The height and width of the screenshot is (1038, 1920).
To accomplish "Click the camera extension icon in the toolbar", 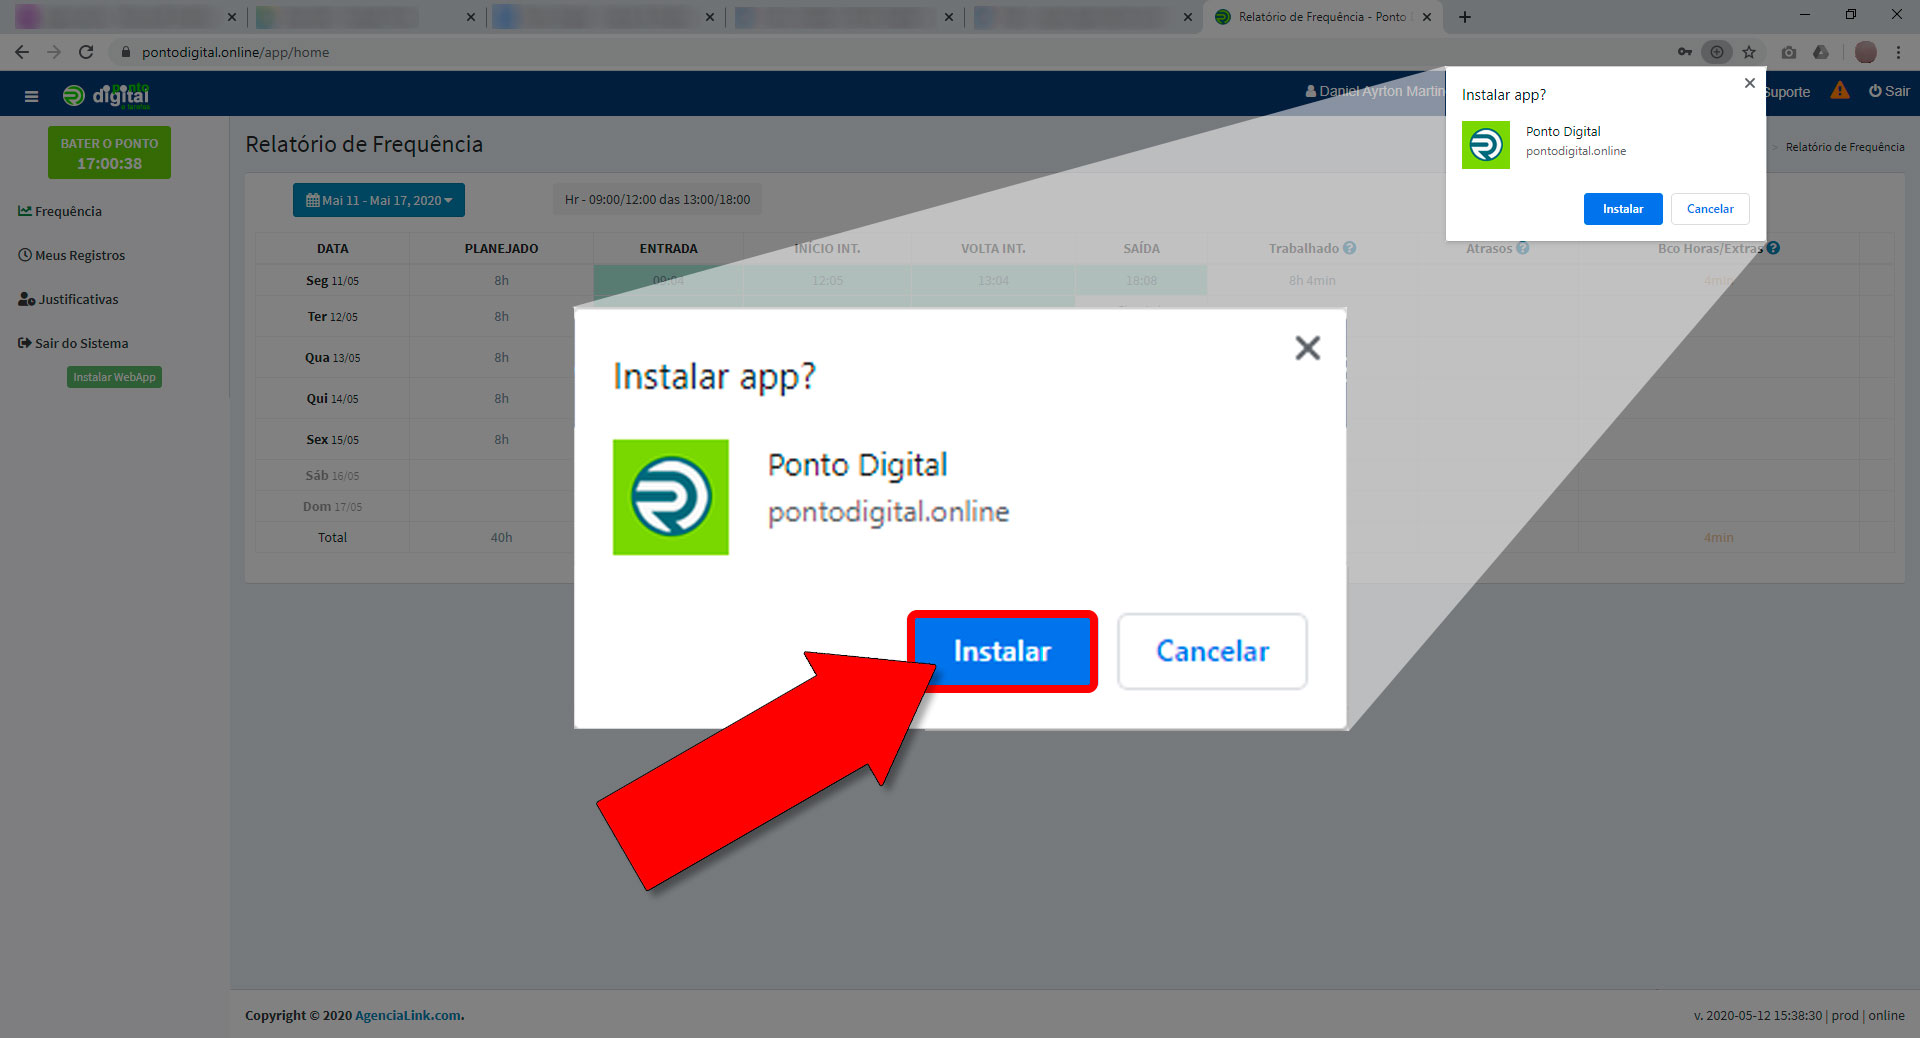I will (1789, 52).
